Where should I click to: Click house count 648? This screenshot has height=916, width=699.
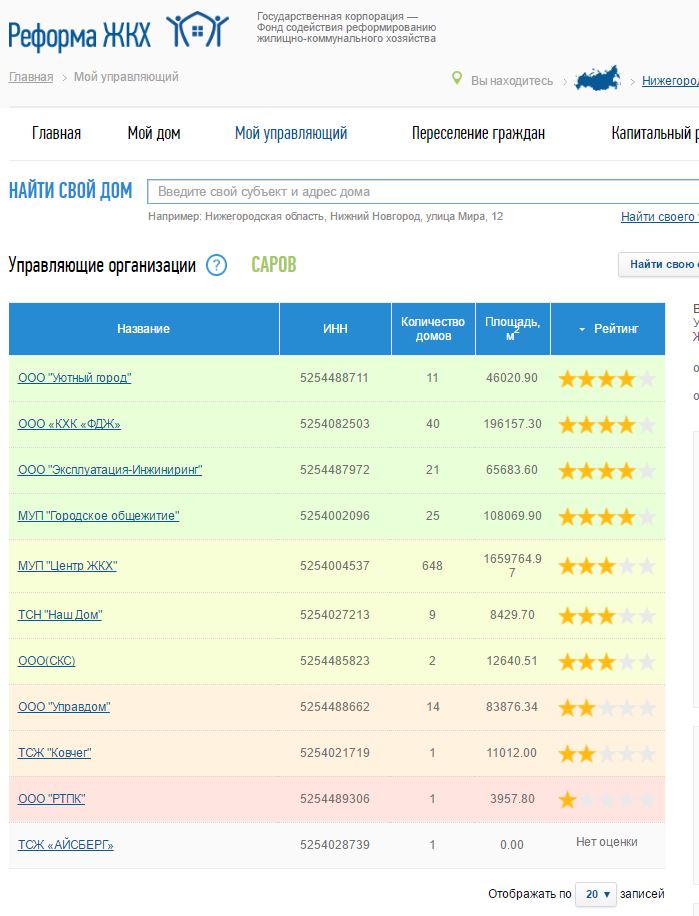433,566
